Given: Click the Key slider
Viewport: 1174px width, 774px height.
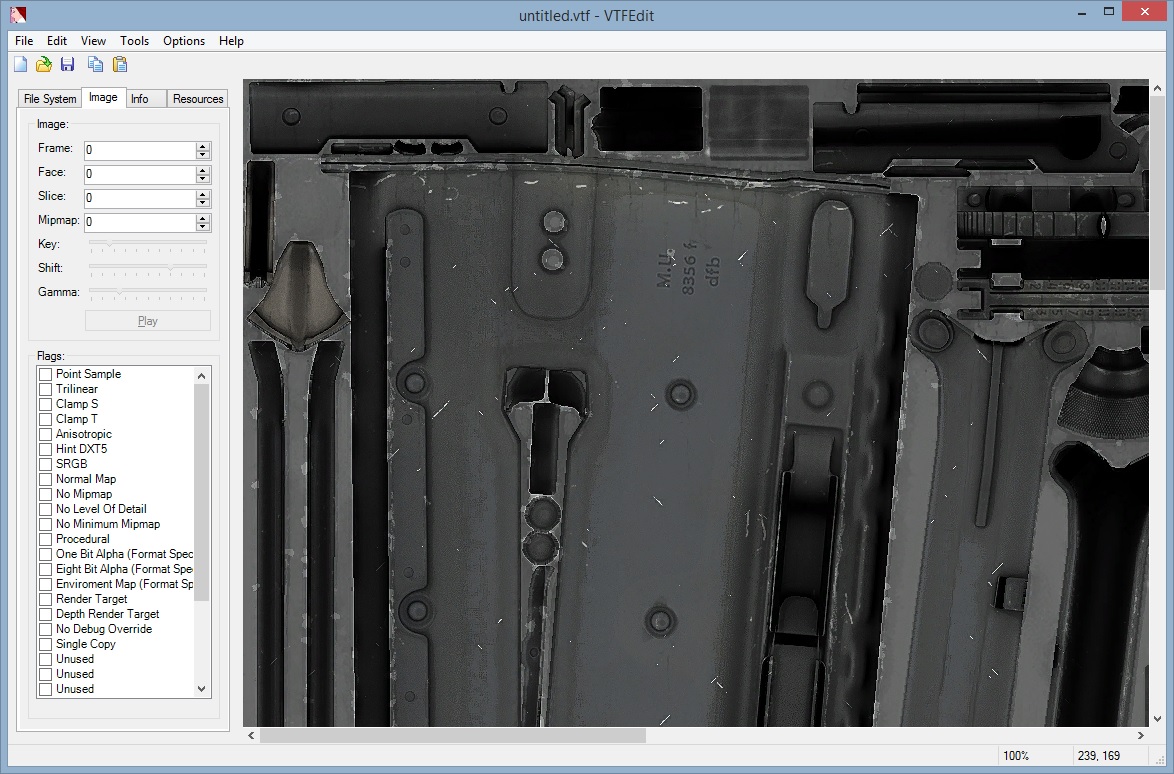Looking at the screenshot, I should pos(147,245).
